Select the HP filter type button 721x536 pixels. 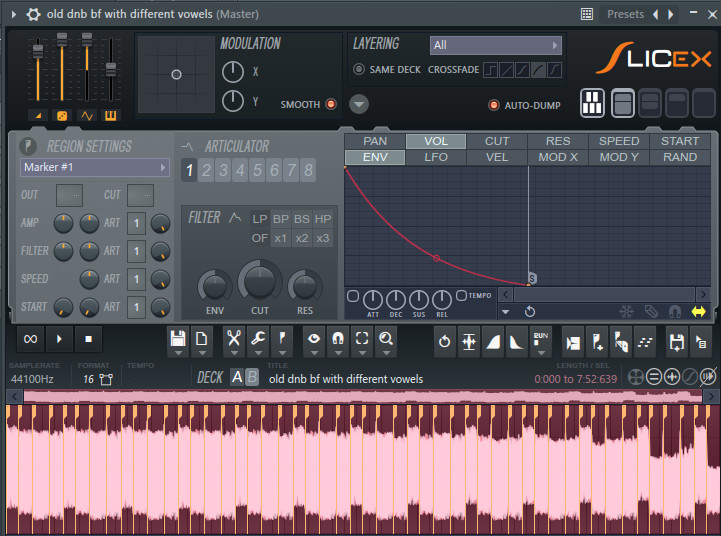tap(323, 219)
